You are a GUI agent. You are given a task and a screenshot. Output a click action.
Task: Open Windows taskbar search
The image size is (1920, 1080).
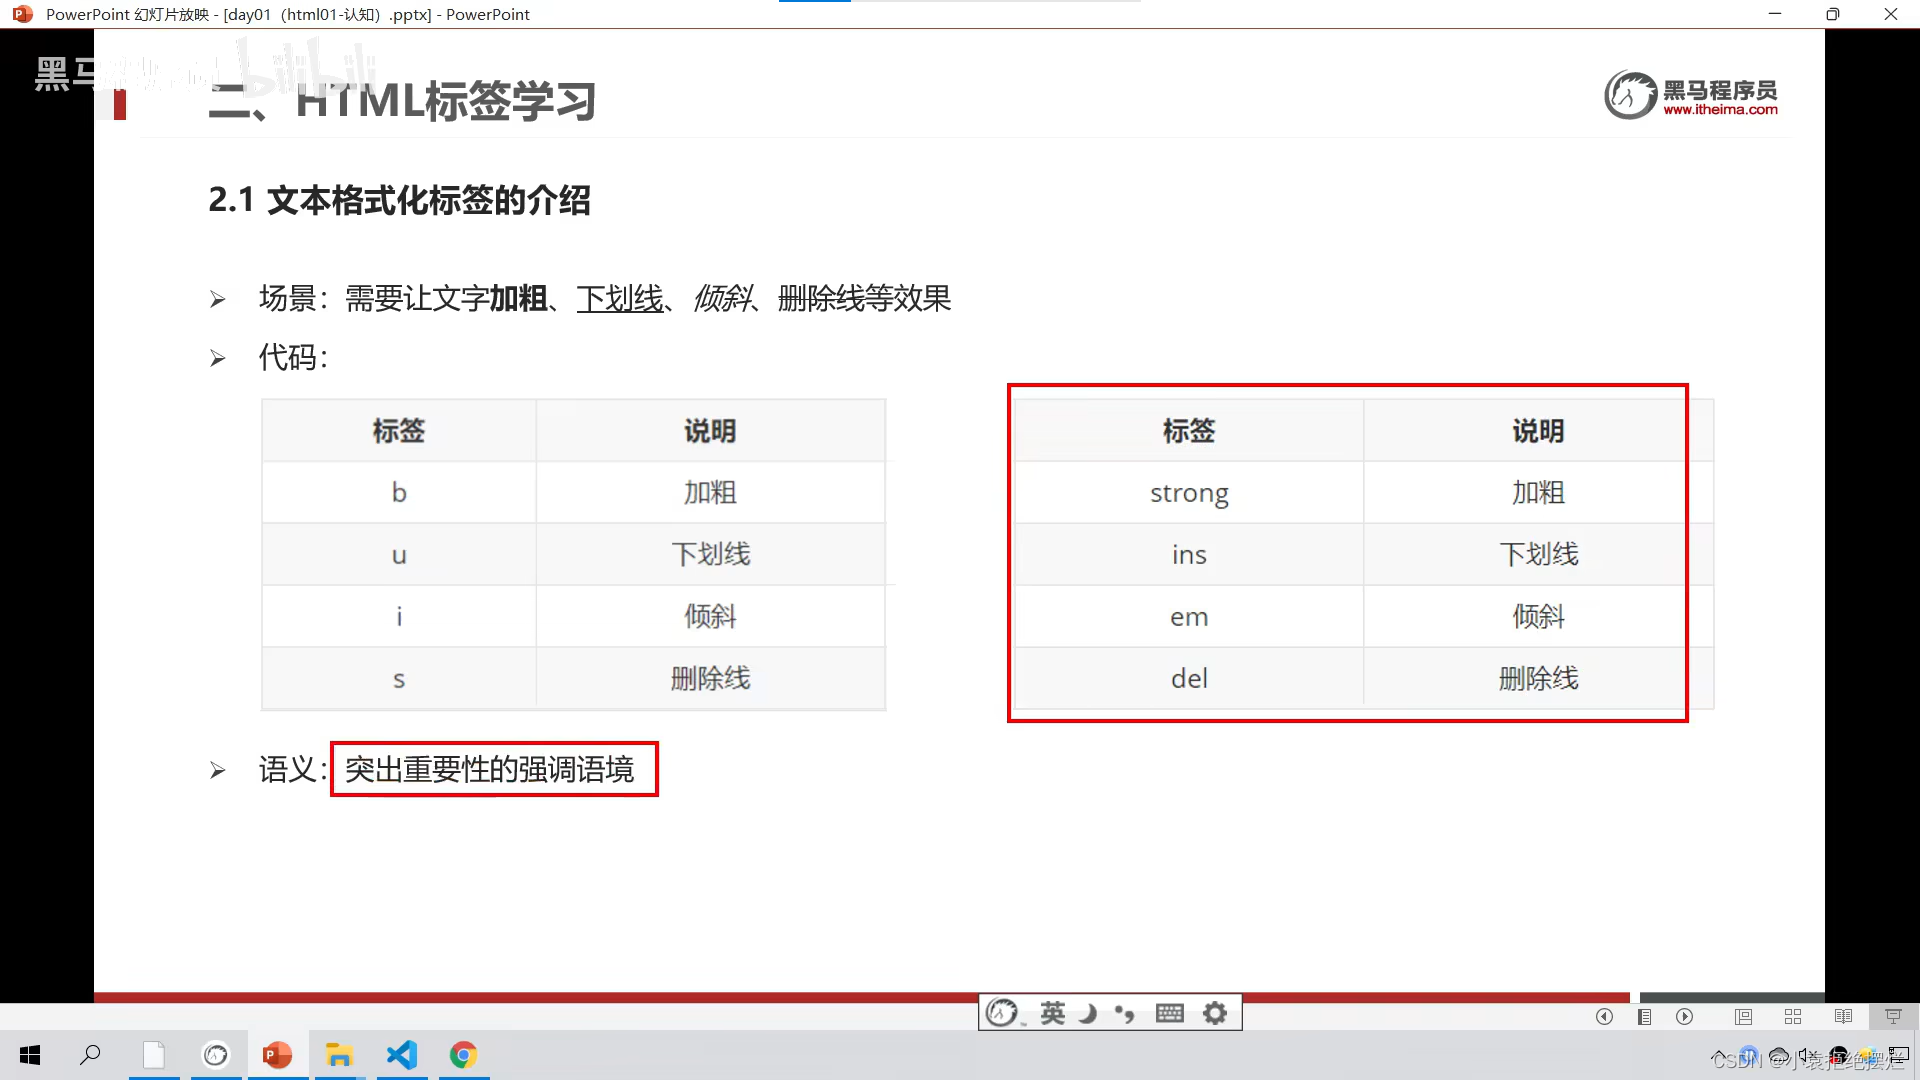(x=90, y=1055)
